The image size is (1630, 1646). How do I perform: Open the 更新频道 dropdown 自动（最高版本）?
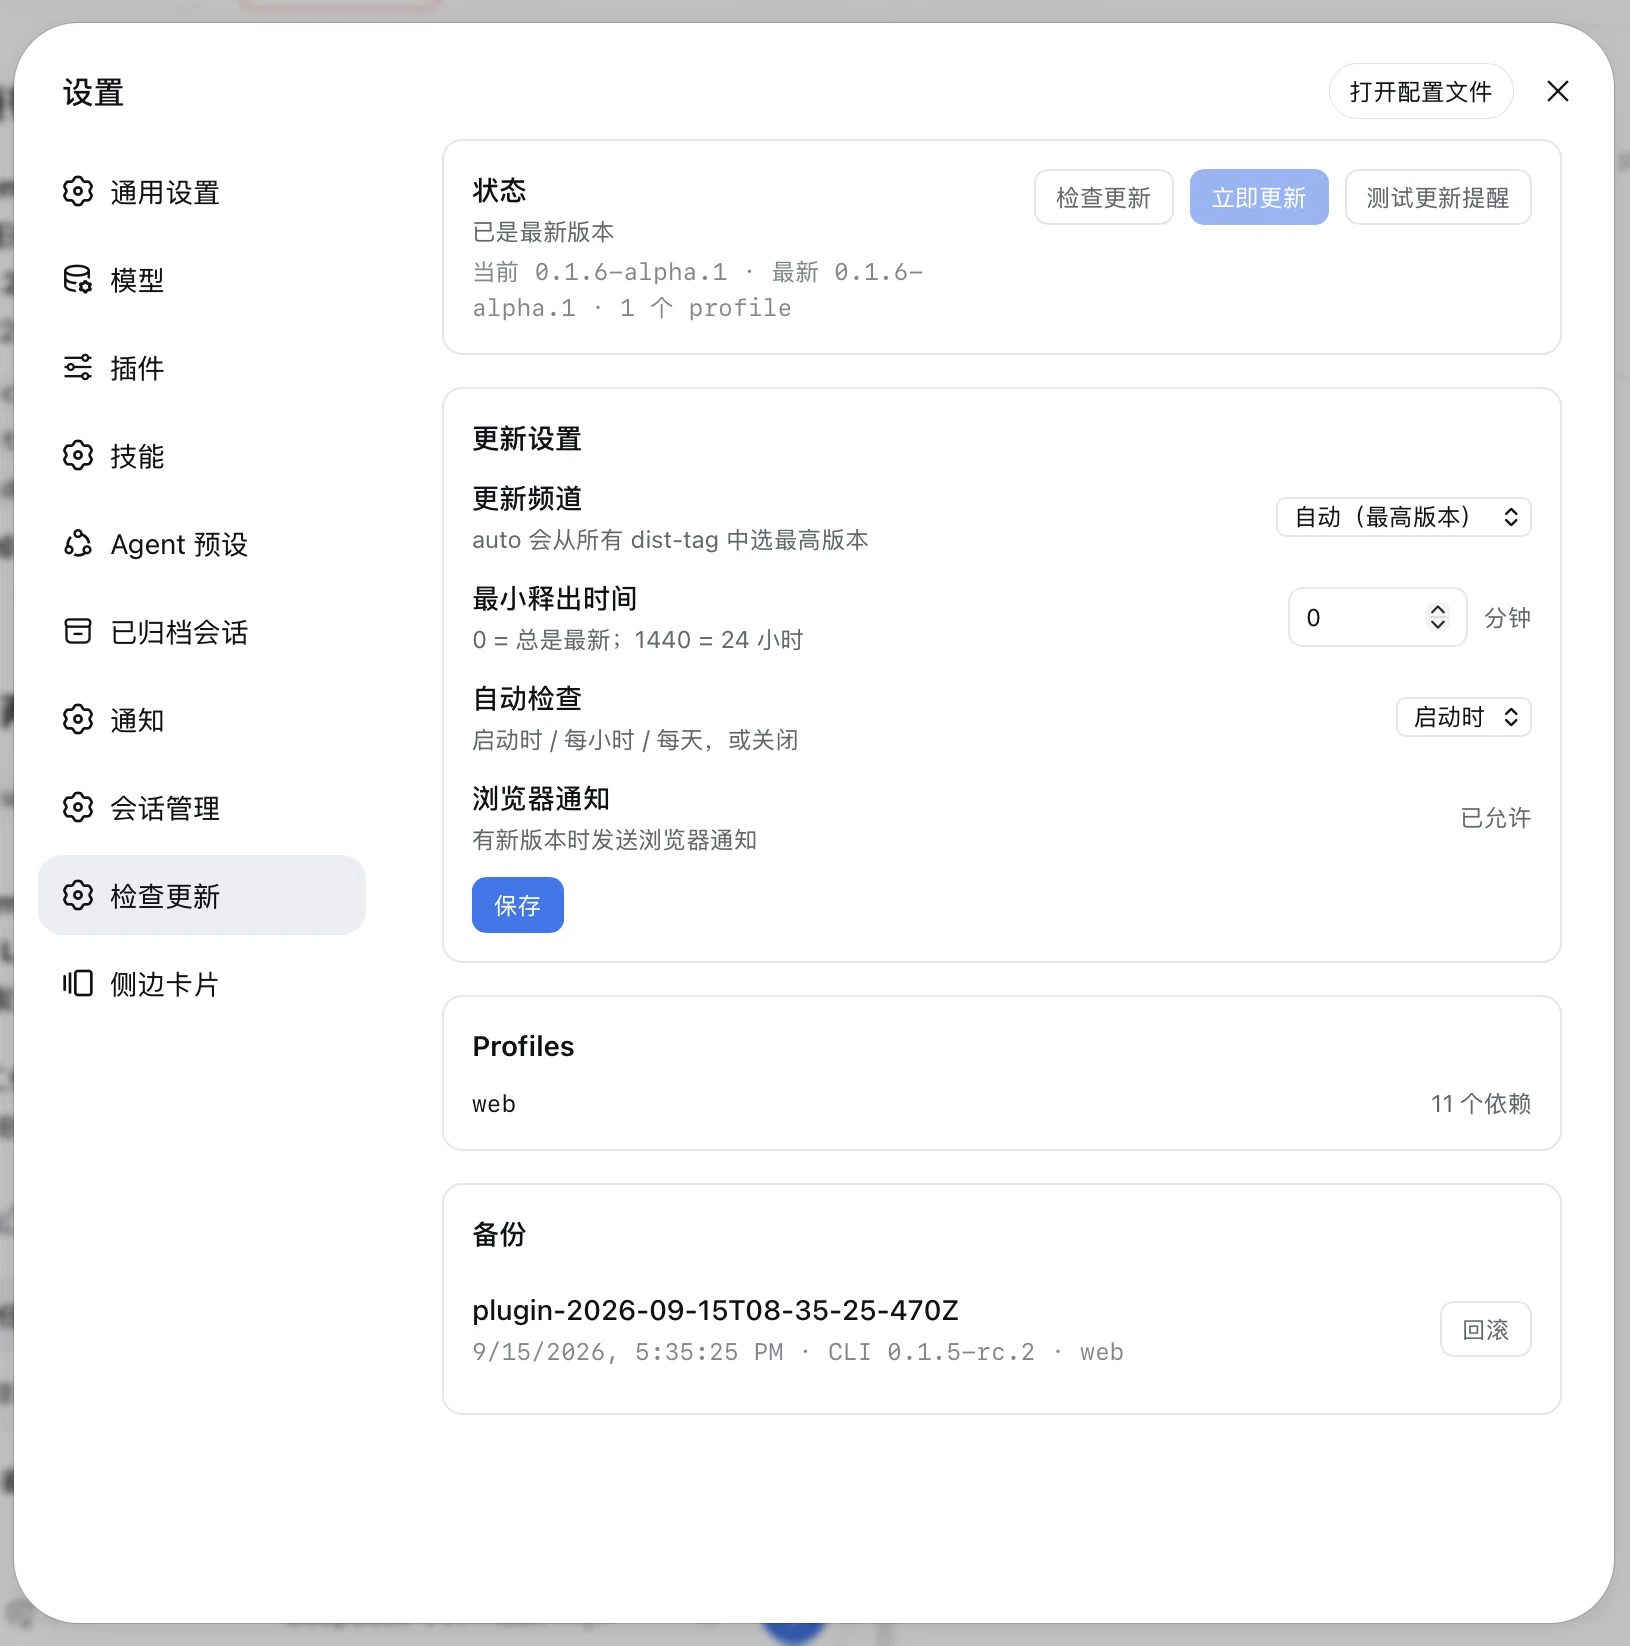point(1404,517)
